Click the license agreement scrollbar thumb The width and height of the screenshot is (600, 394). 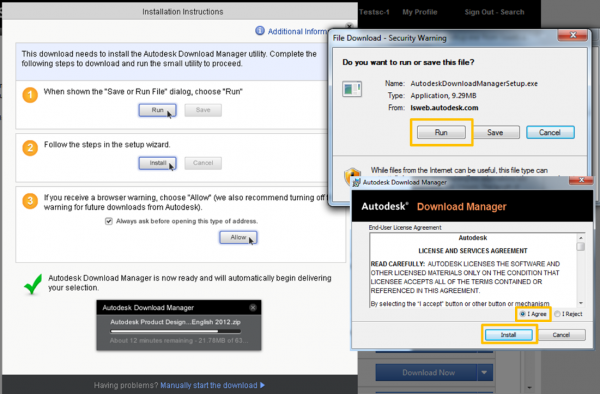581,246
